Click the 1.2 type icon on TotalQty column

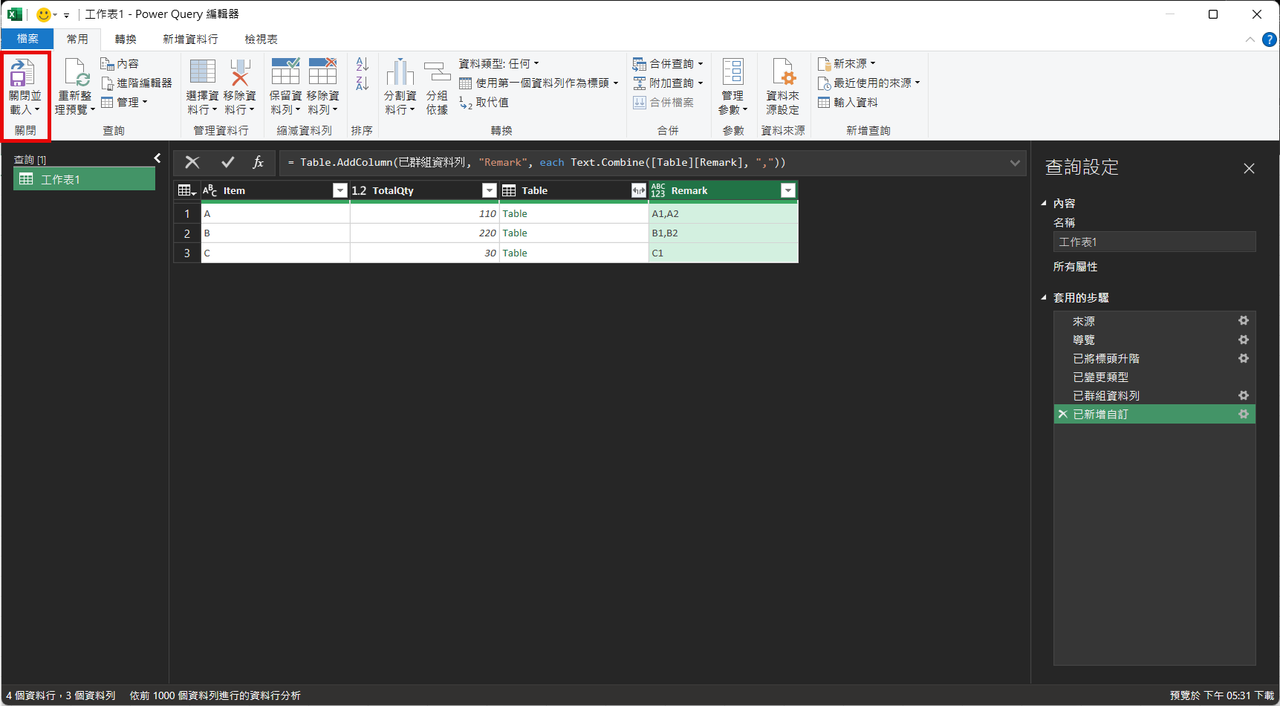359,190
